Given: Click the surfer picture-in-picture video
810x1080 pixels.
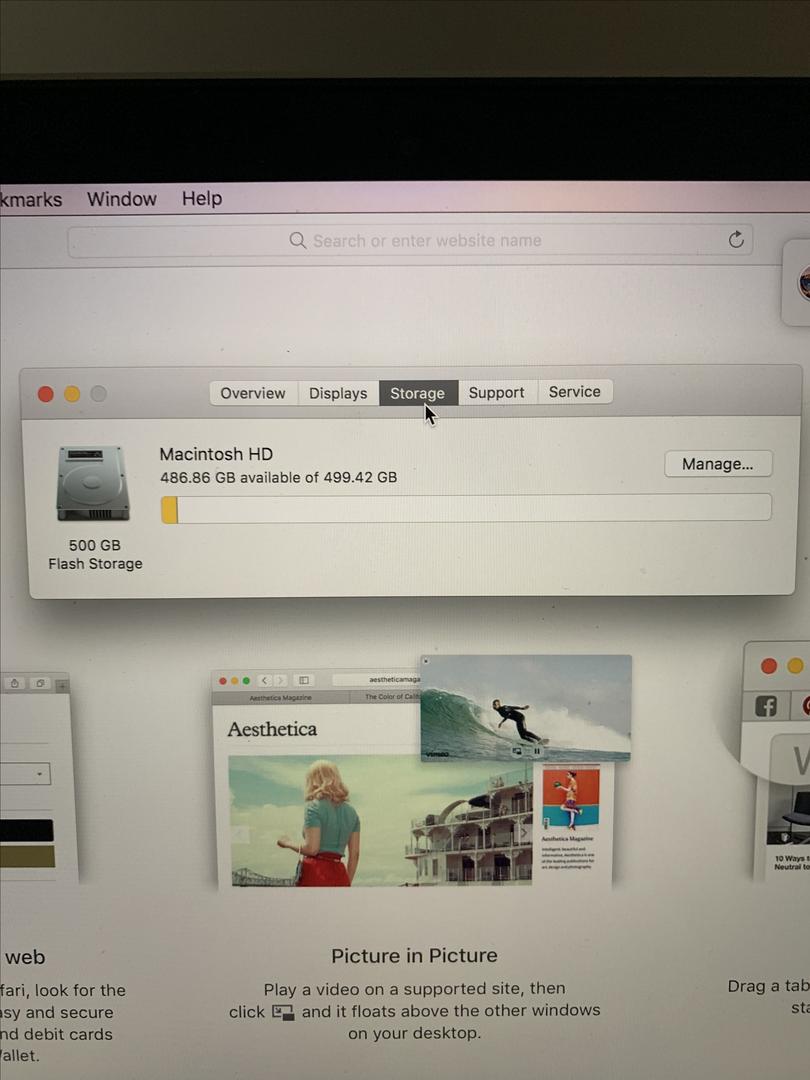Looking at the screenshot, I should click(525, 709).
